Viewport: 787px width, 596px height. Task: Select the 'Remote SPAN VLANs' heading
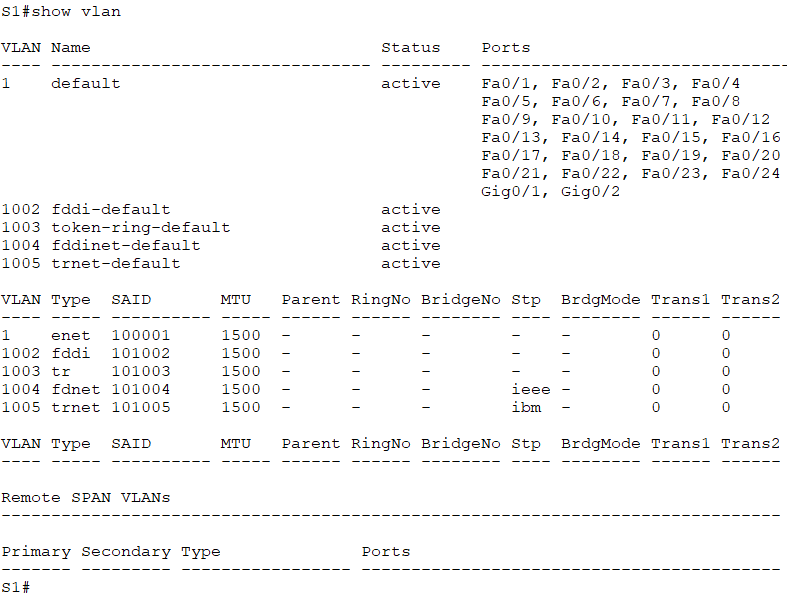pos(86,498)
